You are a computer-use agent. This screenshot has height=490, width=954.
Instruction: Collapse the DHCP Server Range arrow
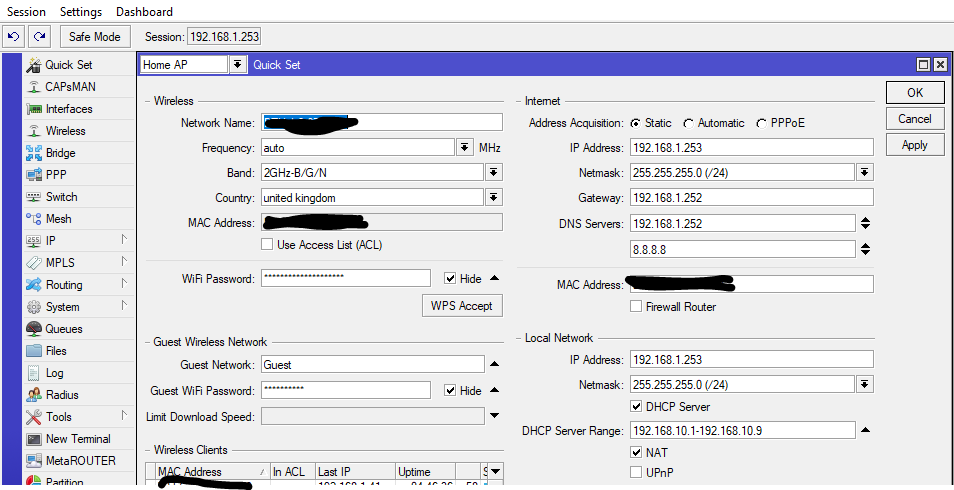coord(865,431)
